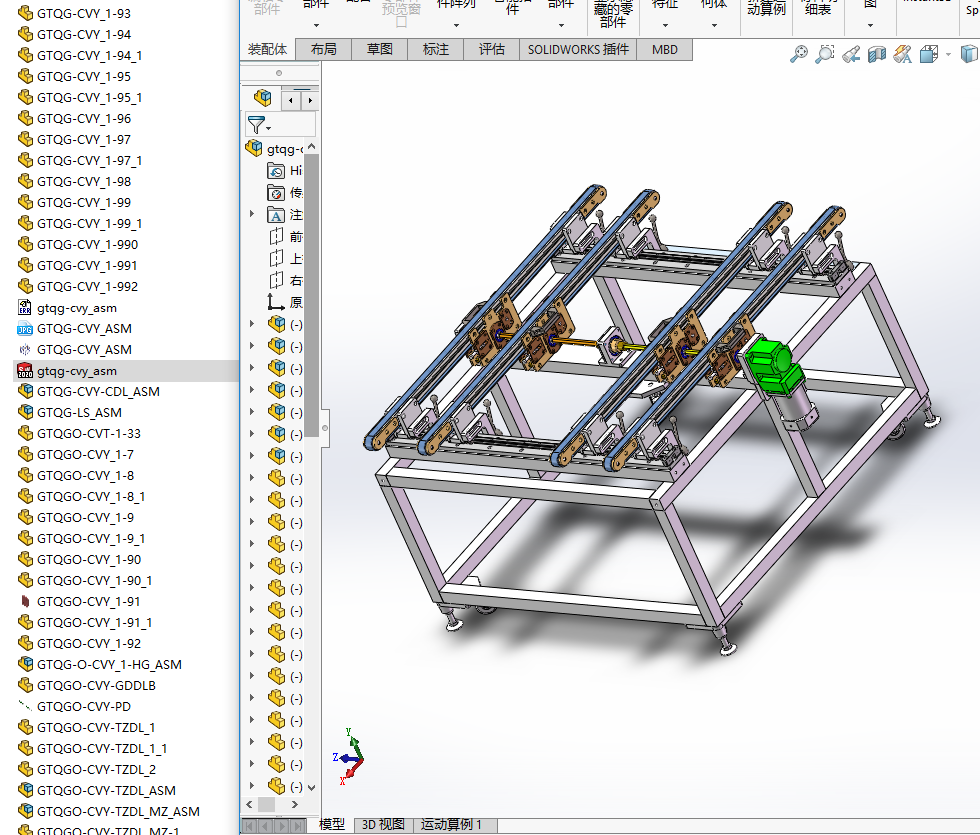Switch to the 装配体 ribbon tab

pyautogui.click(x=268, y=49)
